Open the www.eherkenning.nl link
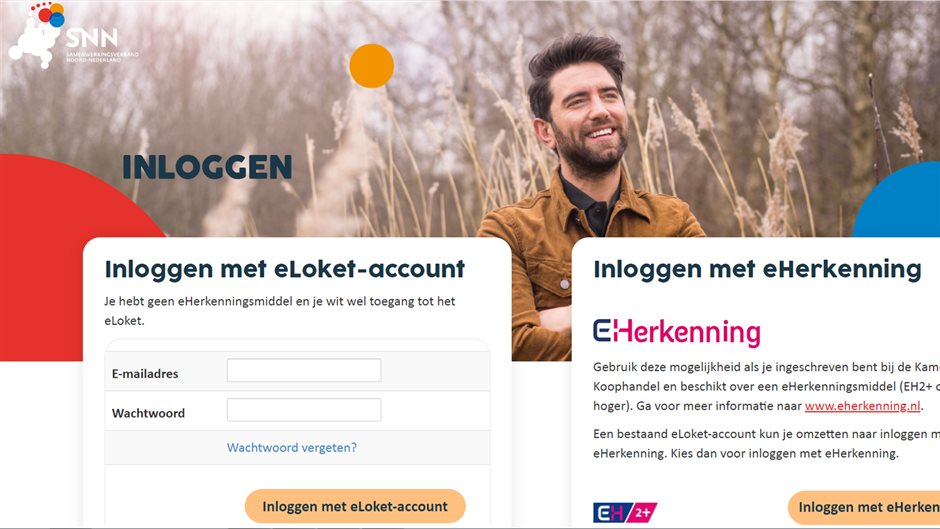 point(862,406)
